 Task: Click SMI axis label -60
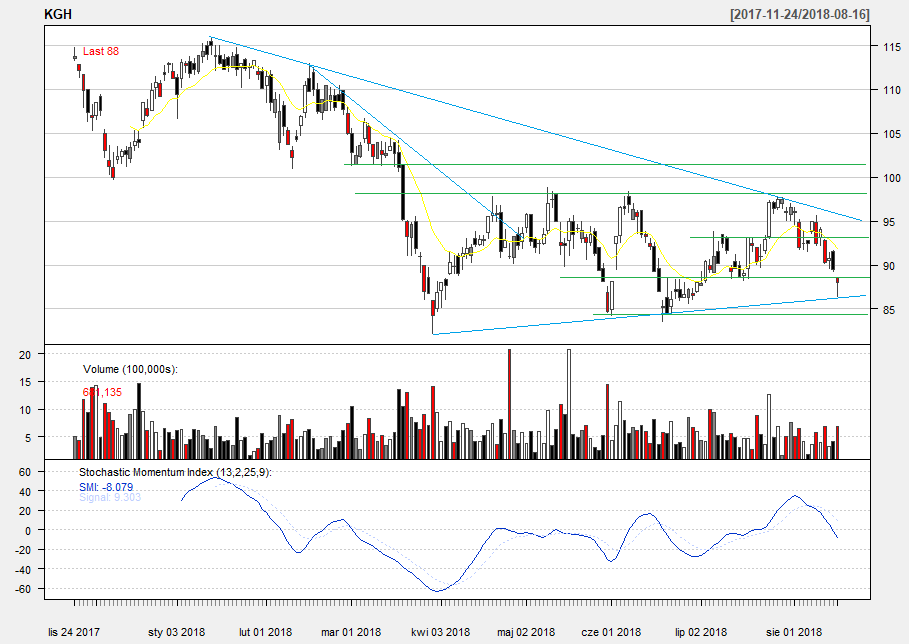click(x=23, y=590)
